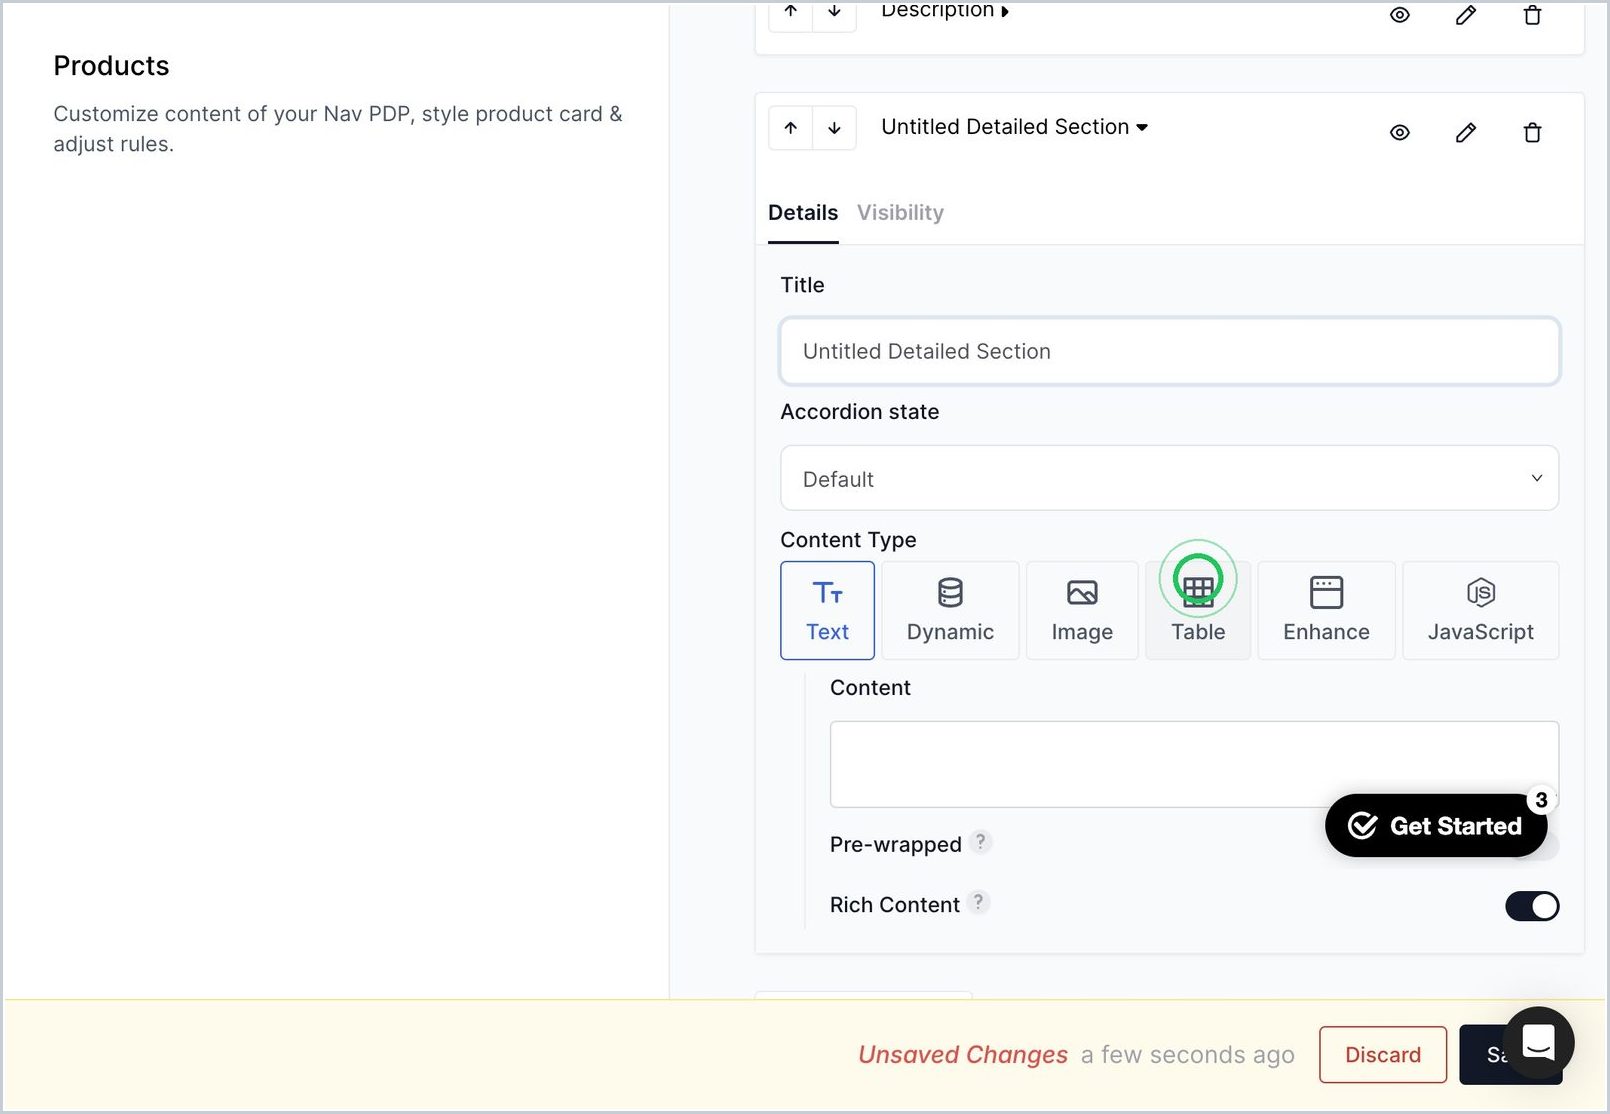Image resolution: width=1610 pixels, height=1114 pixels.
Task: Open the chat support widget
Action: [1538, 1042]
